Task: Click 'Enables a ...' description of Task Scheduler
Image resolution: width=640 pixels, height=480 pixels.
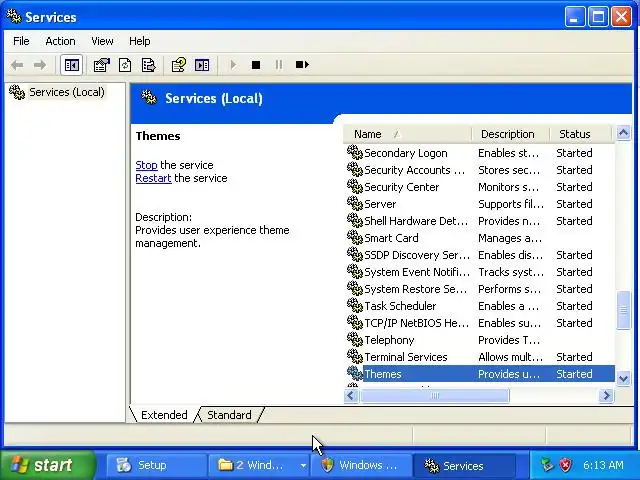Action: [x=509, y=306]
